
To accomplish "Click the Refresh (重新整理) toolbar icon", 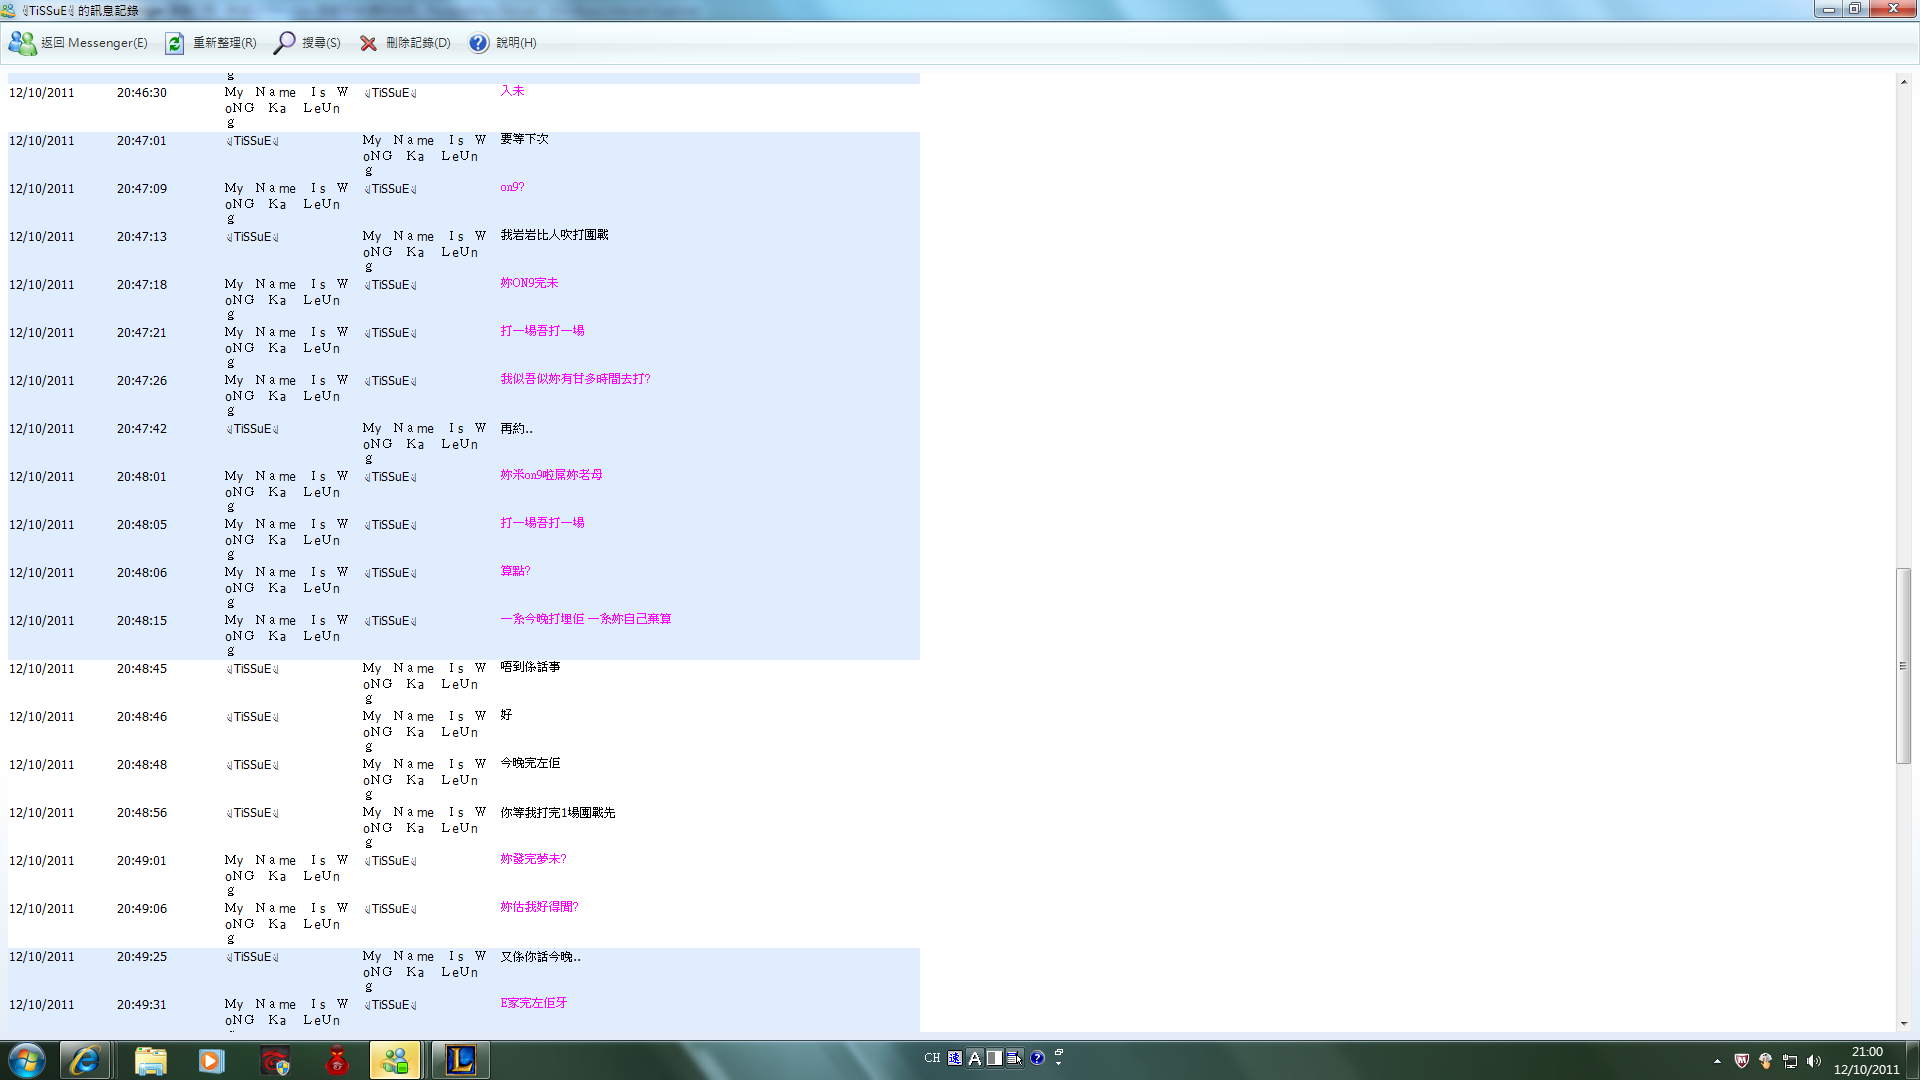I will pos(174,43).
